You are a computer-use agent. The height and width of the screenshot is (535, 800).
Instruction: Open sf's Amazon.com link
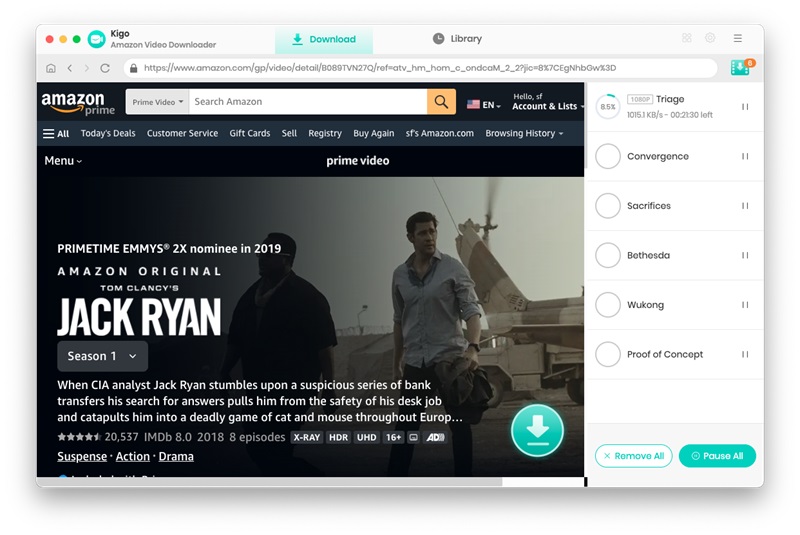point(440,133)
